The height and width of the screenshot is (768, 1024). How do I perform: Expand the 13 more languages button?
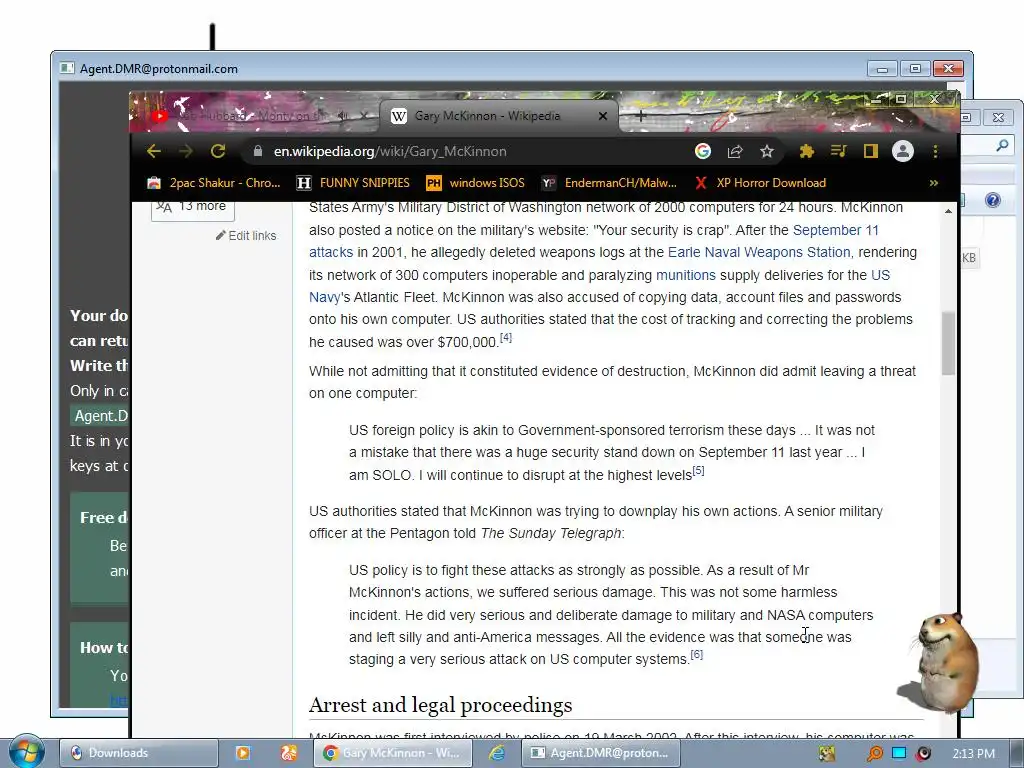tap(193, 206)
